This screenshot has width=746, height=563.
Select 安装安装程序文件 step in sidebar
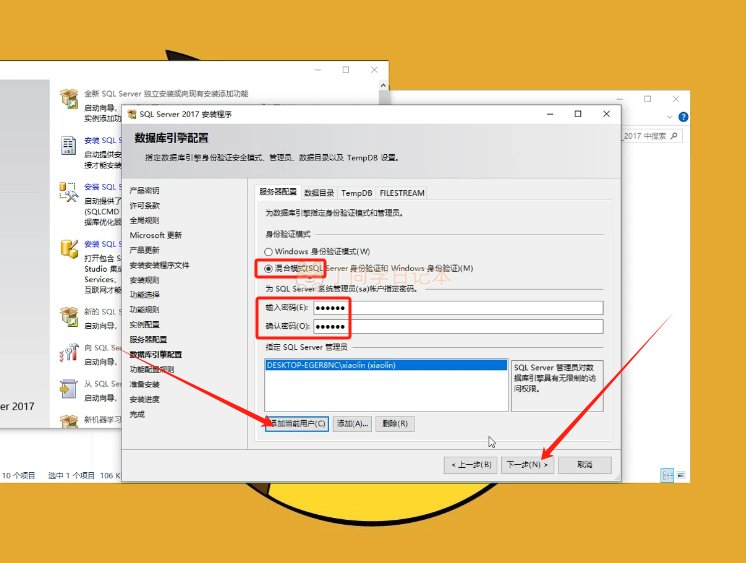tap(159, 265)
